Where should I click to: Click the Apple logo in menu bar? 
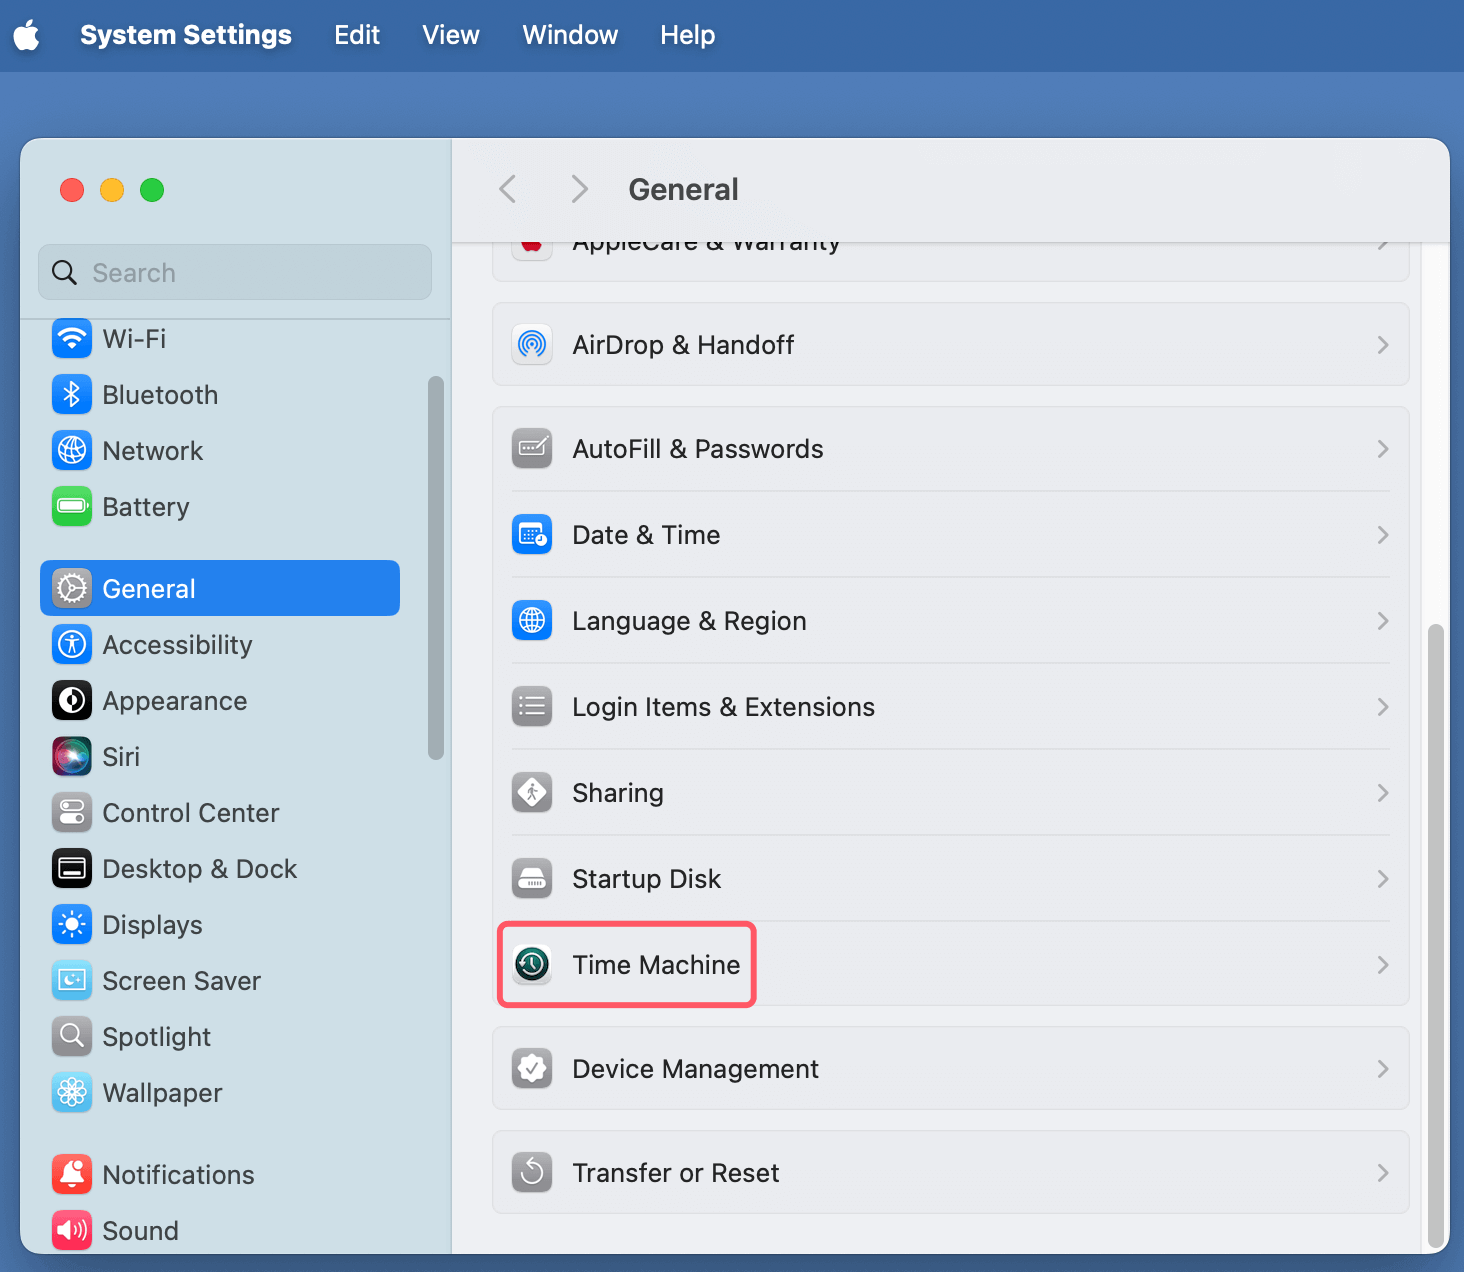(x=27, y=36)
